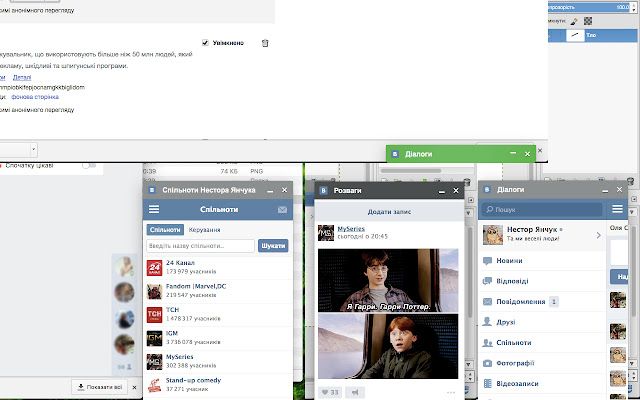The width and height of the screenshot is (640, 400).
Task: Click the Спільноти groups icon in menu
Action: click(487, 342)
